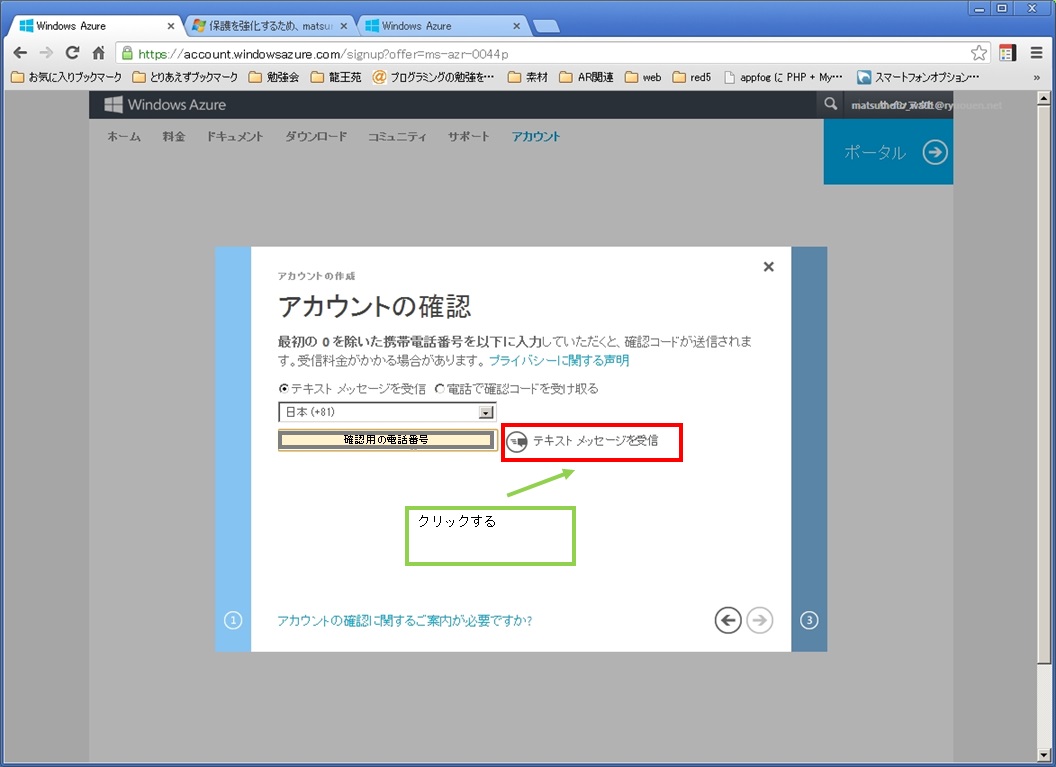Click the 確認用の電話番号 phone number field
1056x767 pixels.
[x=387, y=440]
